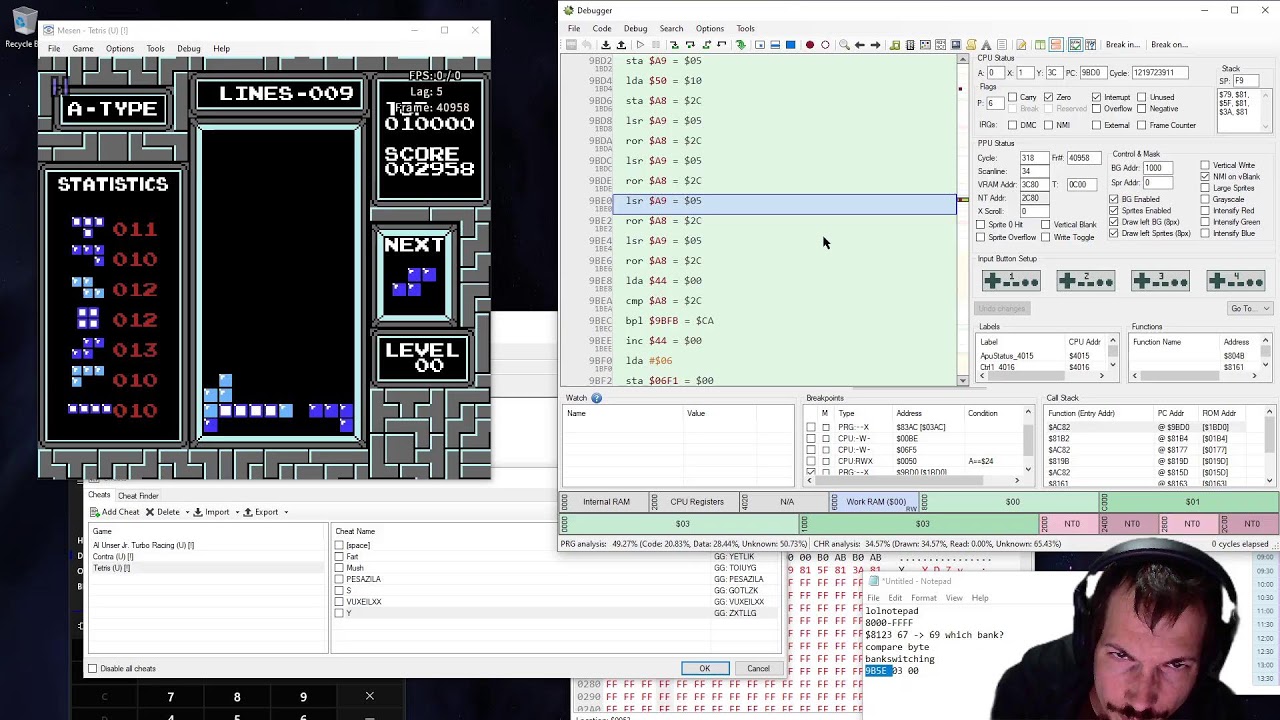Click the Step Out icon in Debugger toolbar
This screenshot has height=720, width=1280.
[706, 44]
